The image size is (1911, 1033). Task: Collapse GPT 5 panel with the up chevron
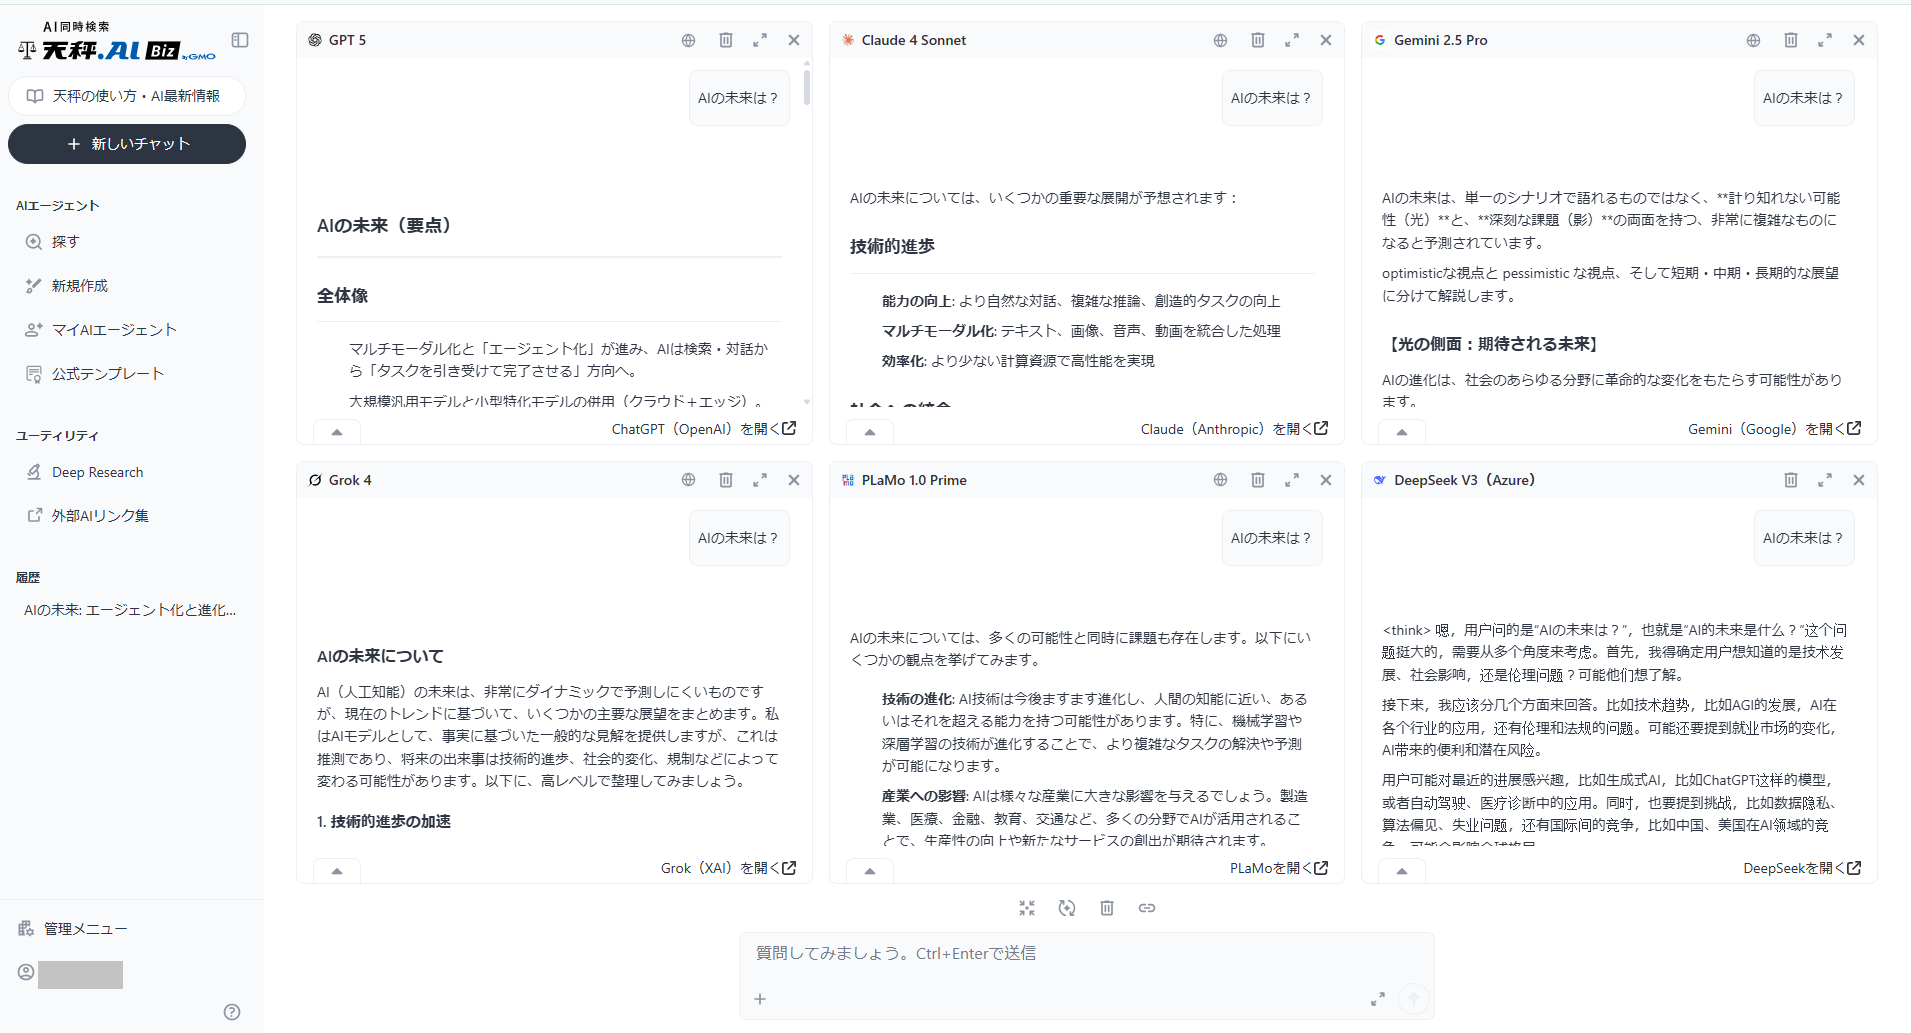pos(337,432)
